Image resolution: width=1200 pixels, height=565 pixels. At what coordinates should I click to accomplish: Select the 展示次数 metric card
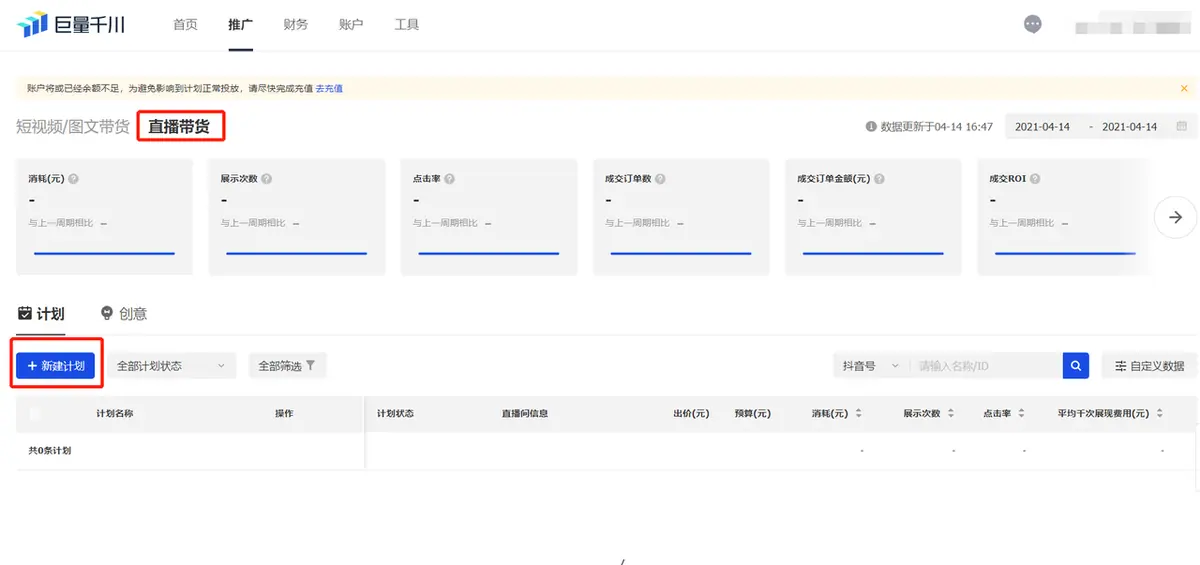click(x=296, y=216)
